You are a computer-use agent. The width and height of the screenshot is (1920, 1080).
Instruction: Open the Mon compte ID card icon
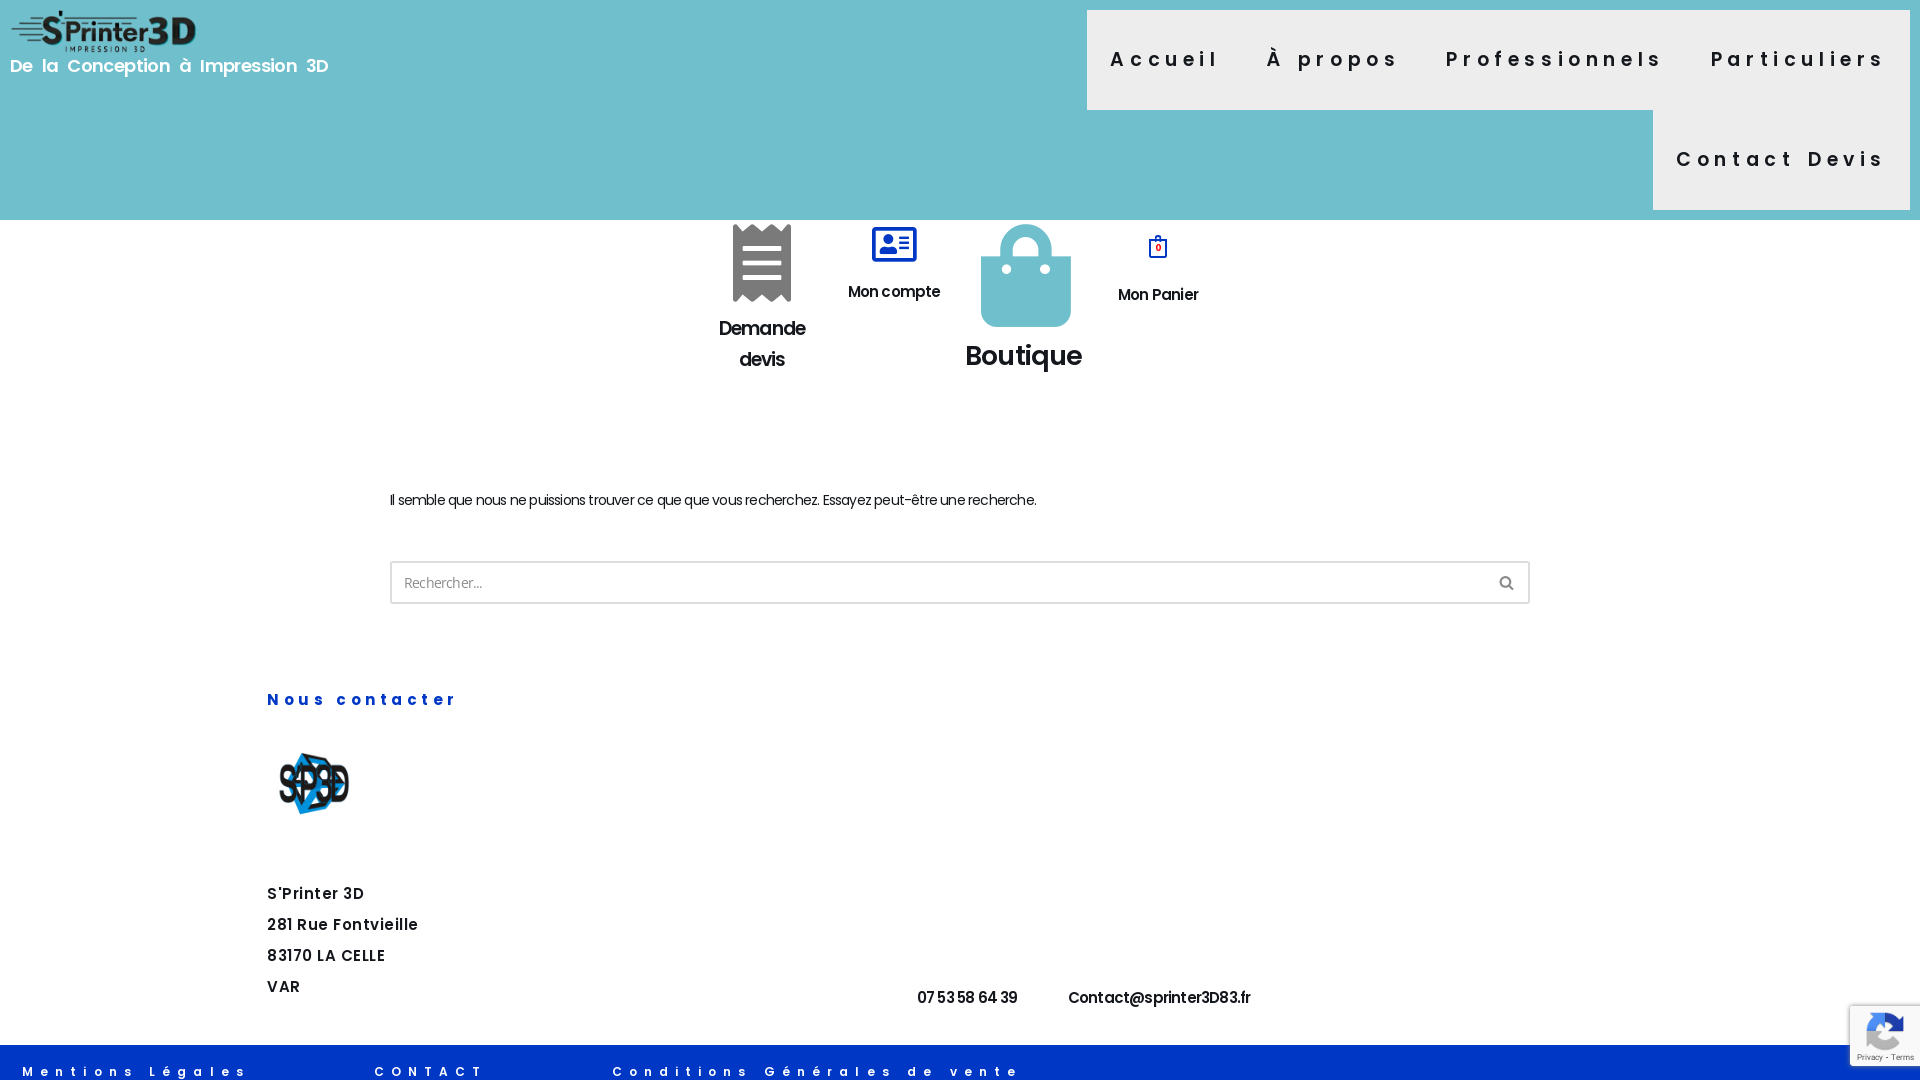[893, 244]
